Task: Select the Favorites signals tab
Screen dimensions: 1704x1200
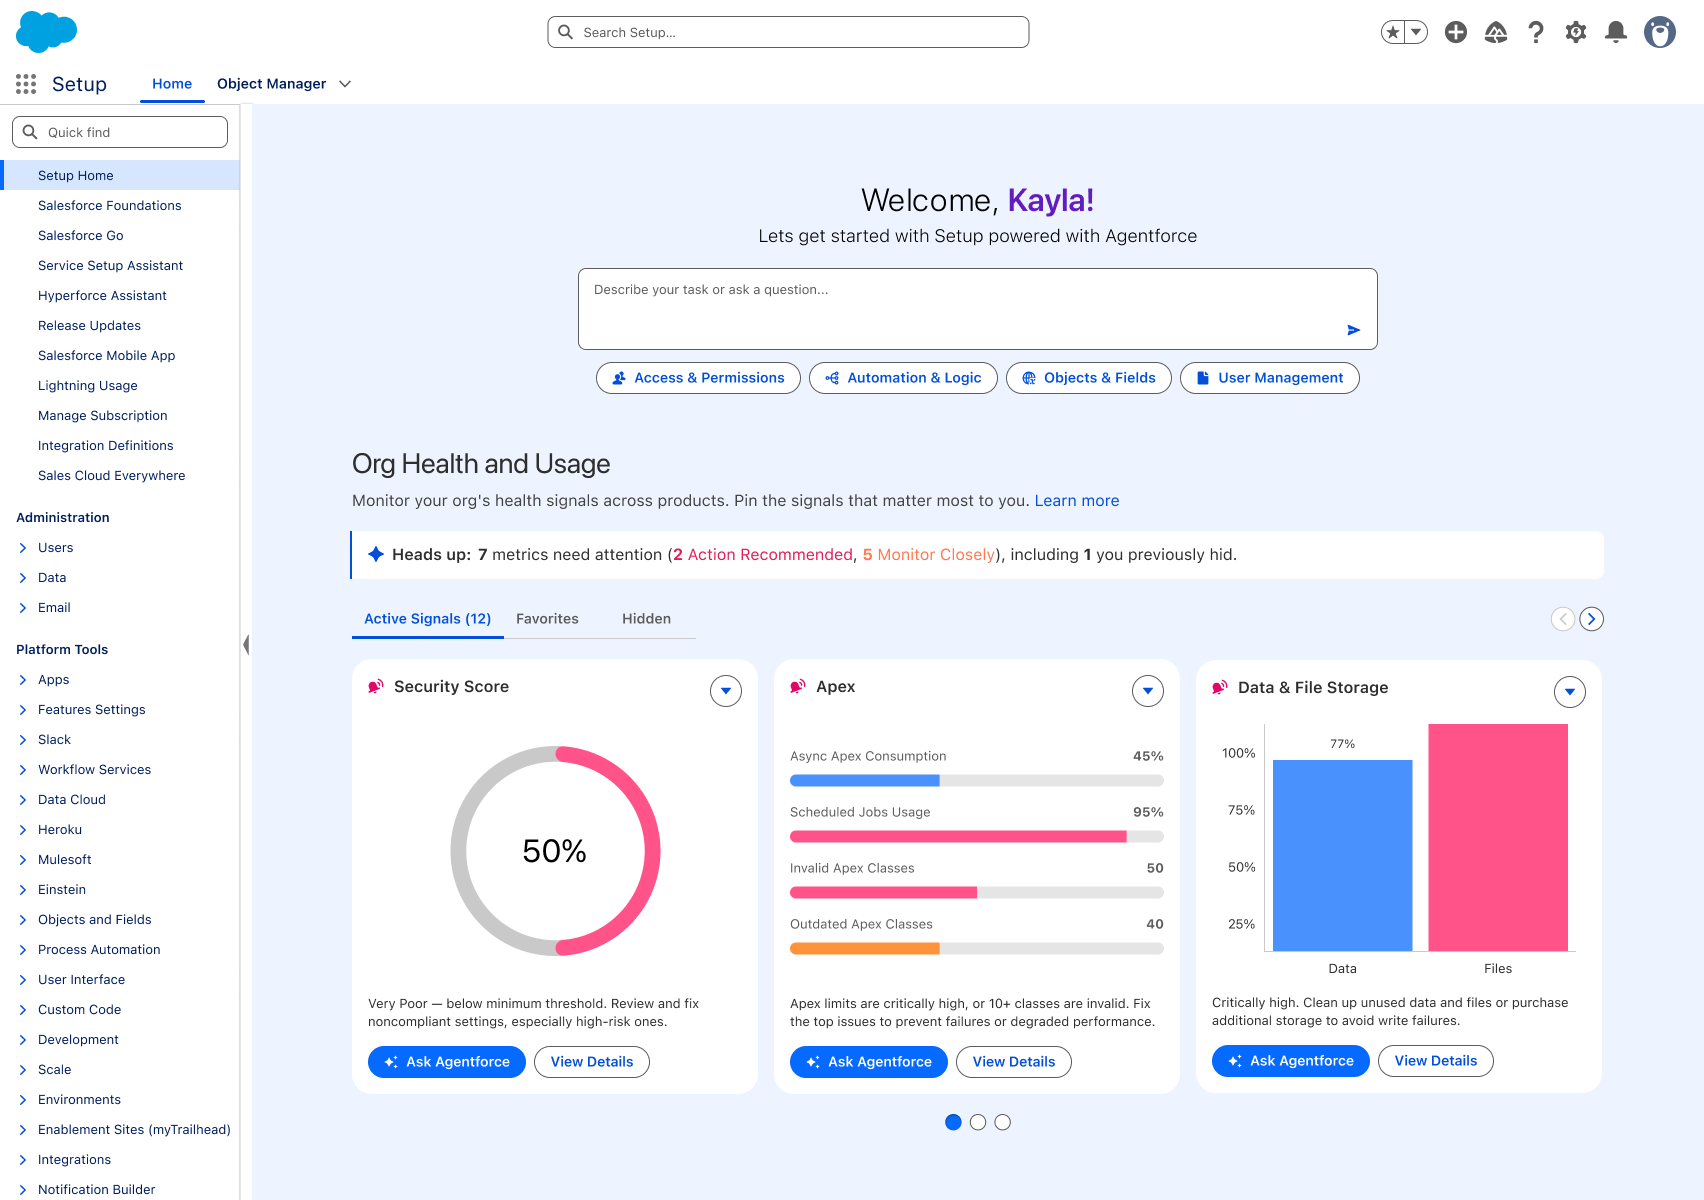Action: pos(547,619)
